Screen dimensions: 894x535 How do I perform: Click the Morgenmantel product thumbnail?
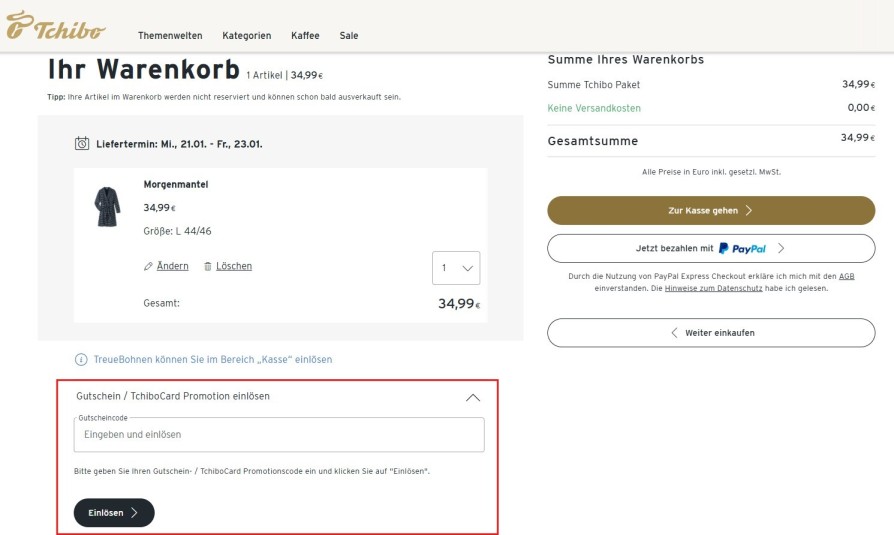point(107,206)
